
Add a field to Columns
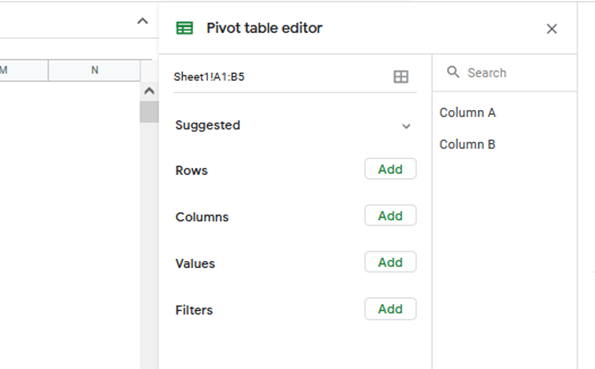tap(390, 216)
